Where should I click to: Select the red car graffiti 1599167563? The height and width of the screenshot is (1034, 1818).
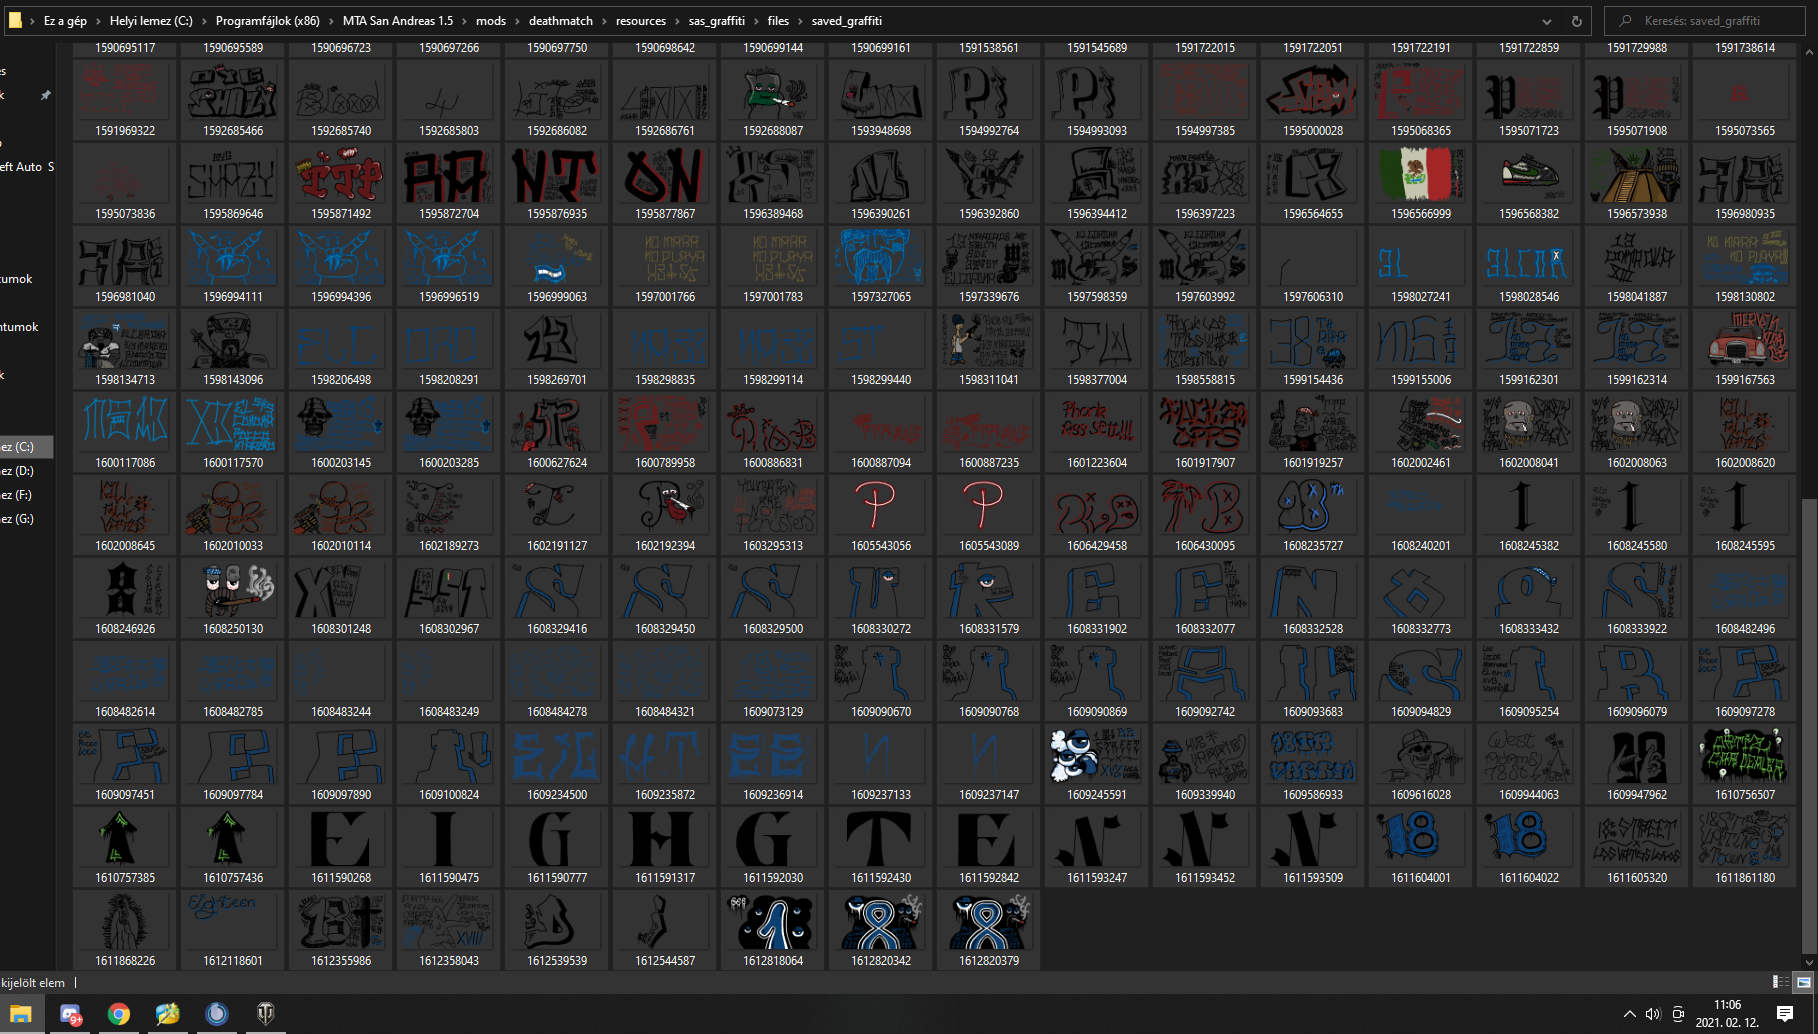(1745, 348)
